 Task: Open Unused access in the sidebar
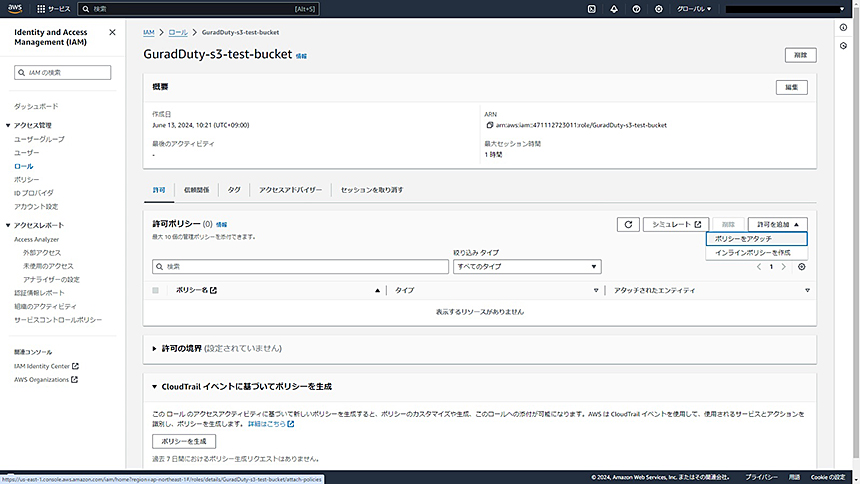tap(48, 266)
